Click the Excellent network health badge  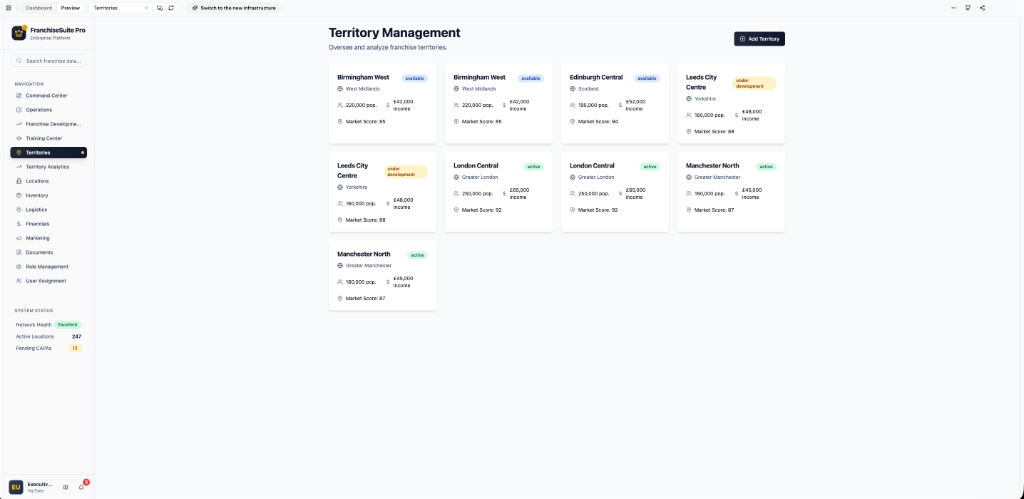tap(68, 325)
